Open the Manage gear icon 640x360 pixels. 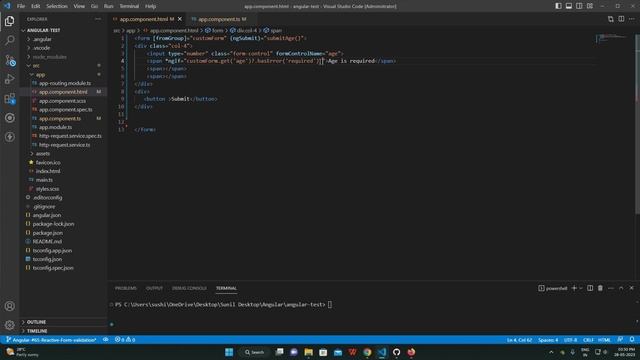[9, 325]
